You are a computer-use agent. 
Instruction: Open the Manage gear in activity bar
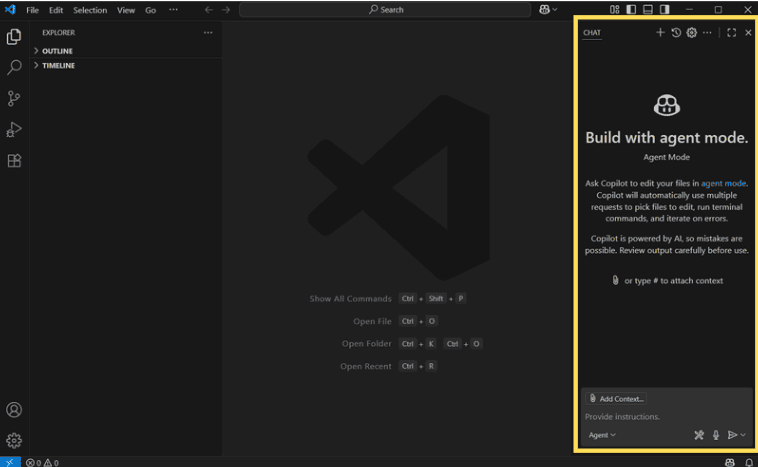[x=14, y=440]
